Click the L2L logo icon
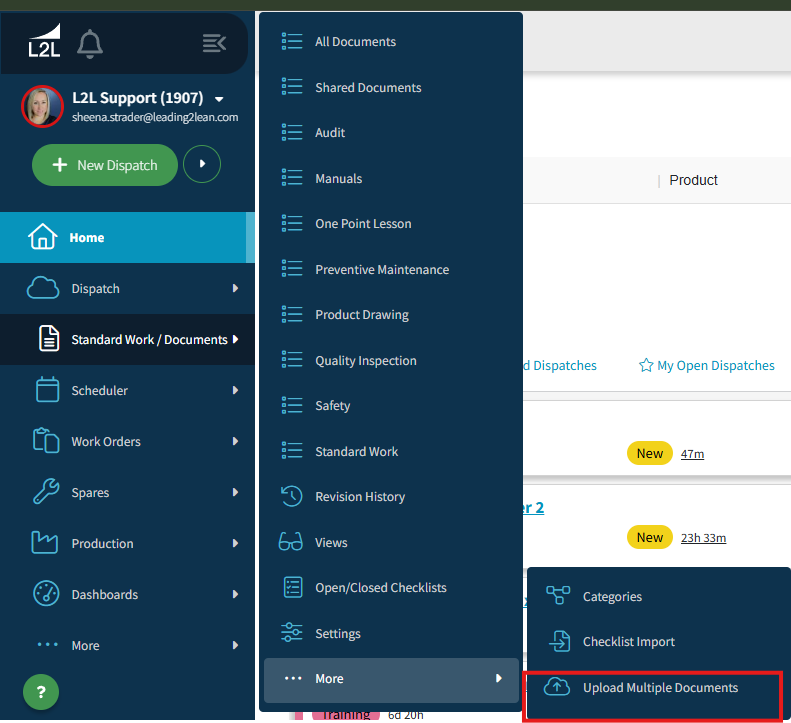Image resolution: width=791 pixels, height=723 pixels. click(44, 41)
